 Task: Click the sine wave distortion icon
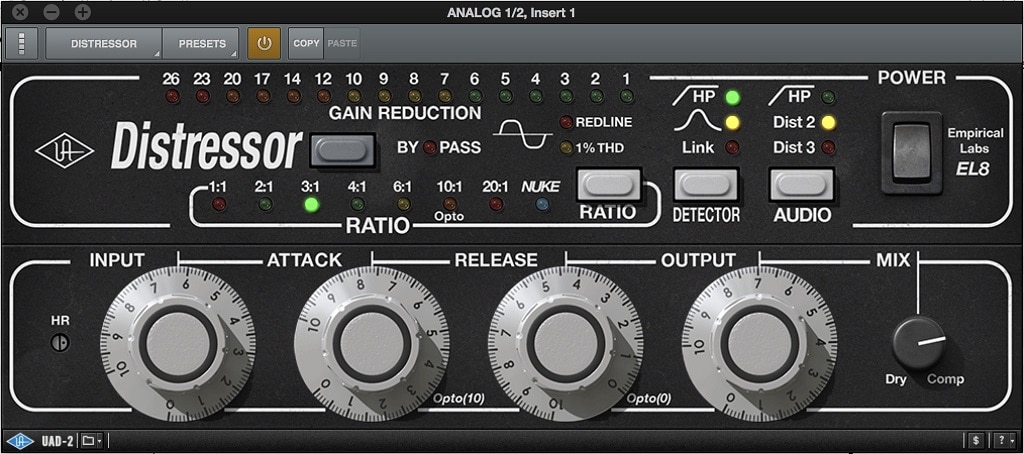click(x=522, y=133)
